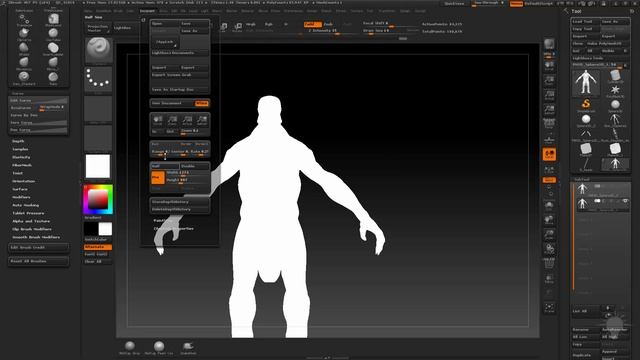Toggle the Mrgb button

(x=251, y=24)
